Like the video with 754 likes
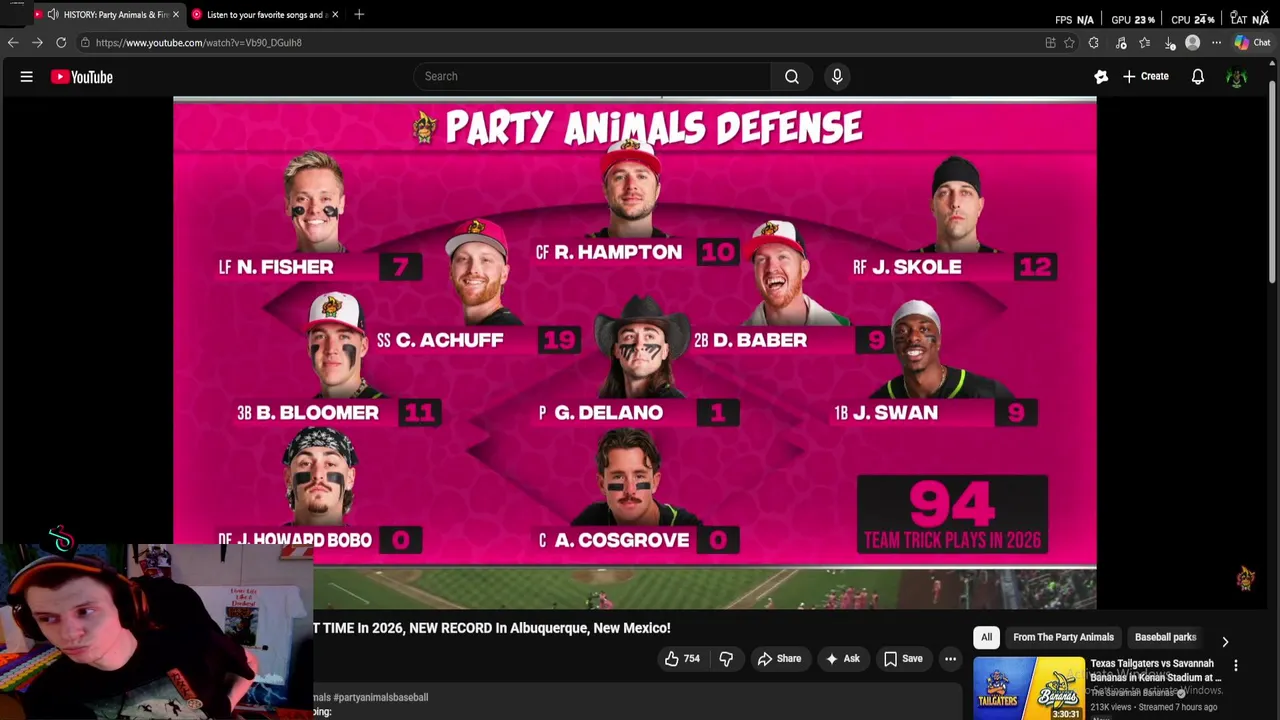The width and height of the screenshot is (1280, 720). coord(681,658)
